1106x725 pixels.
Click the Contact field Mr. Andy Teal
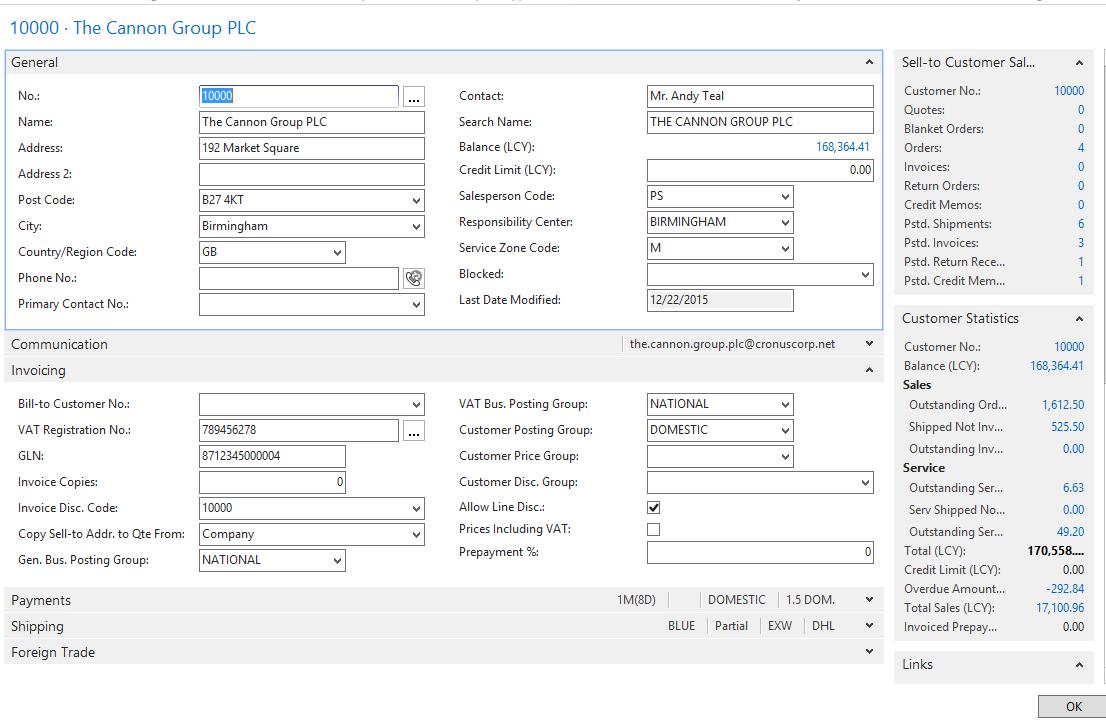click(x=760, y=97)
